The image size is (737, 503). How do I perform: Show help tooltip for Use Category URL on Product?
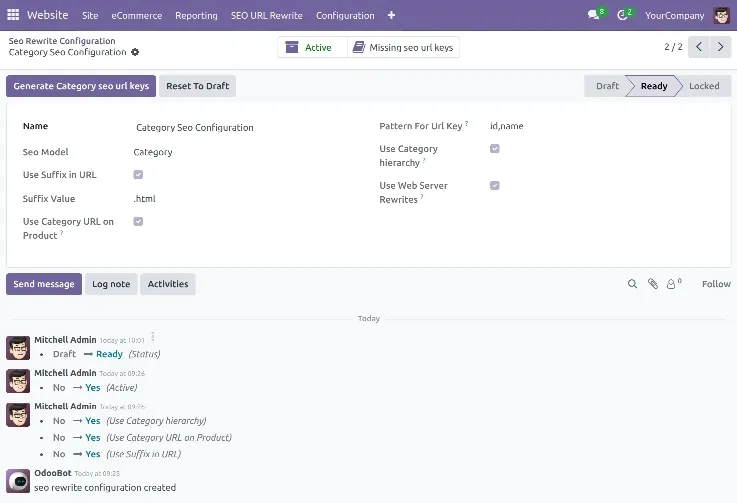tap(61, 232)
